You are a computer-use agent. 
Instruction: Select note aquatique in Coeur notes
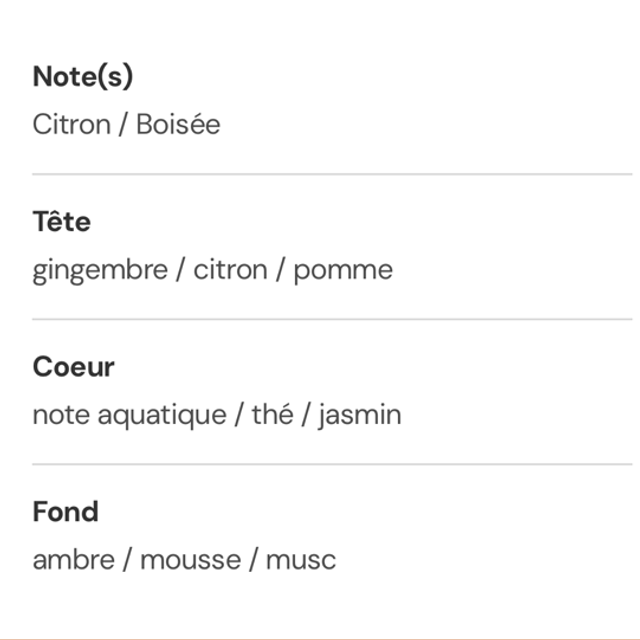129,415
